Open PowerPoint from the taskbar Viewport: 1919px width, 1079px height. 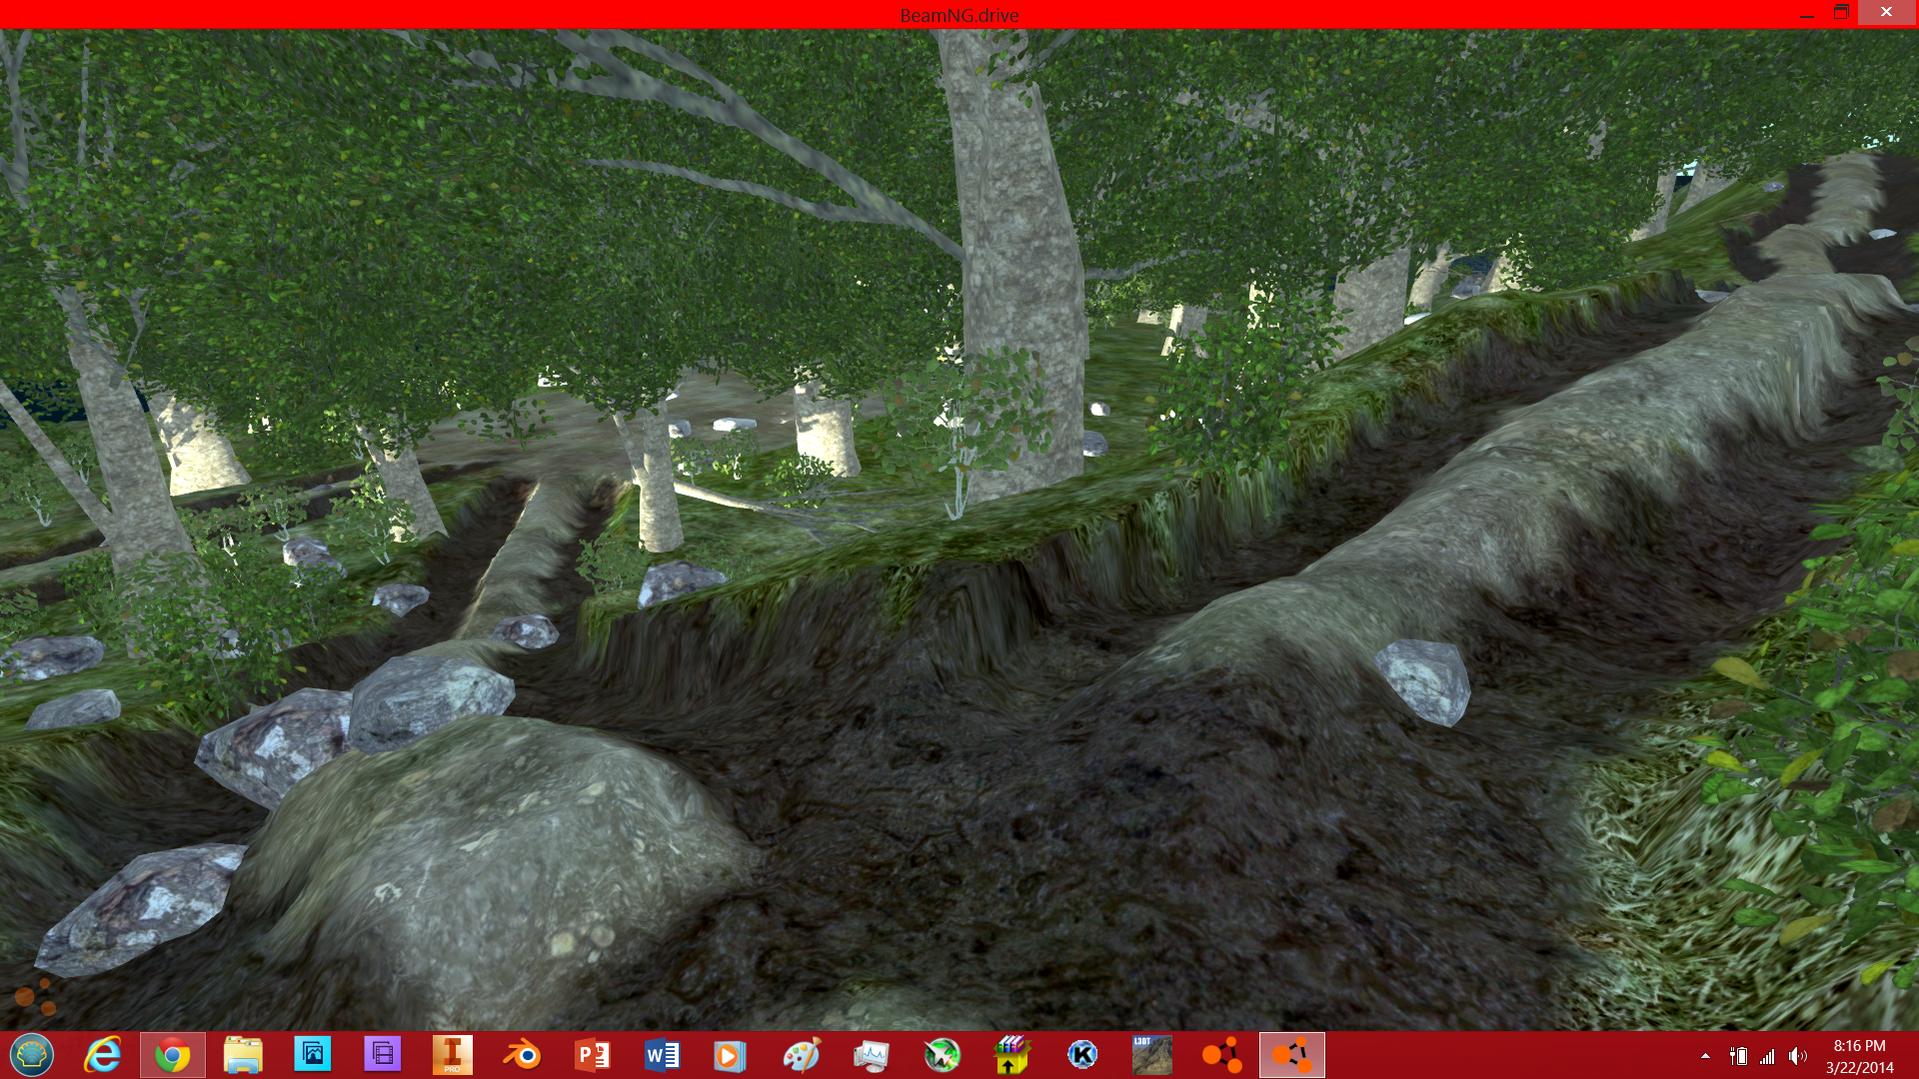pos(592,1055)
